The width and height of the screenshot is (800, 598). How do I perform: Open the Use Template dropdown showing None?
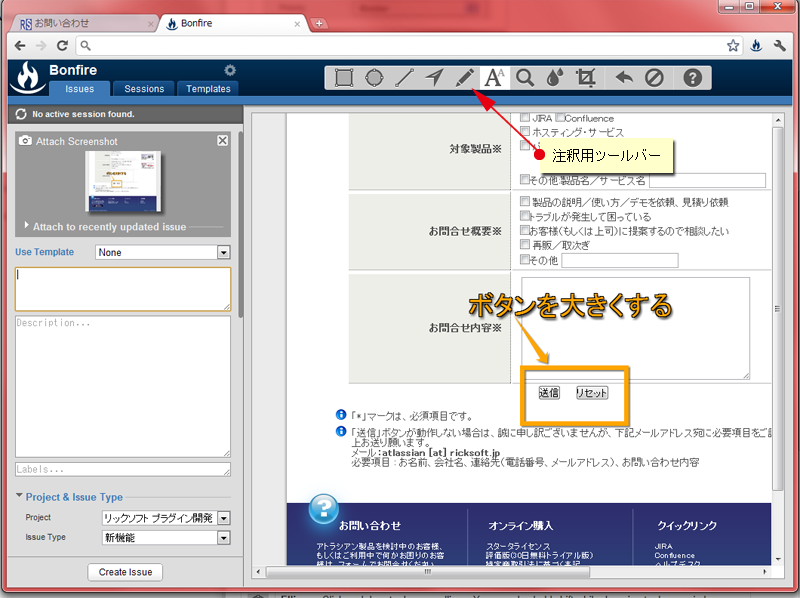coord(163,252)
